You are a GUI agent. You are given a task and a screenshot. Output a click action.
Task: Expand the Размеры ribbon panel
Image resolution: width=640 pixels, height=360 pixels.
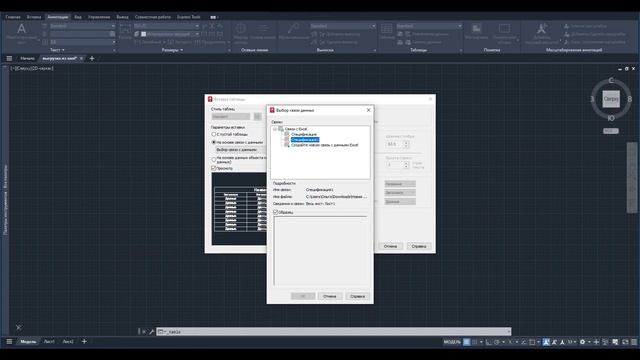(172, 50)
